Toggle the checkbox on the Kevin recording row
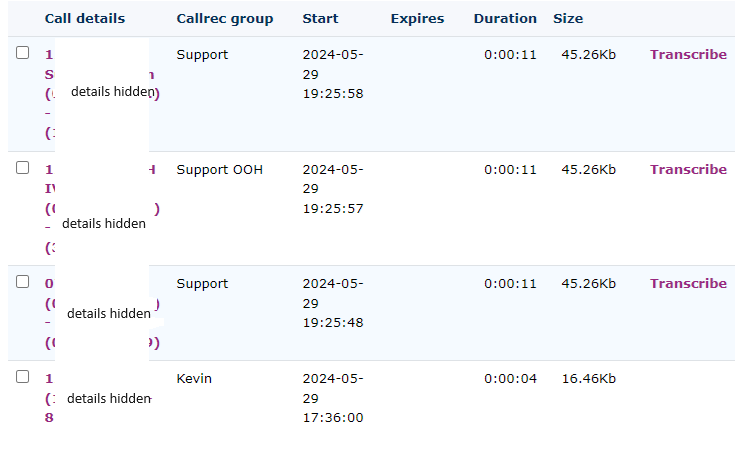 (23, 377)
